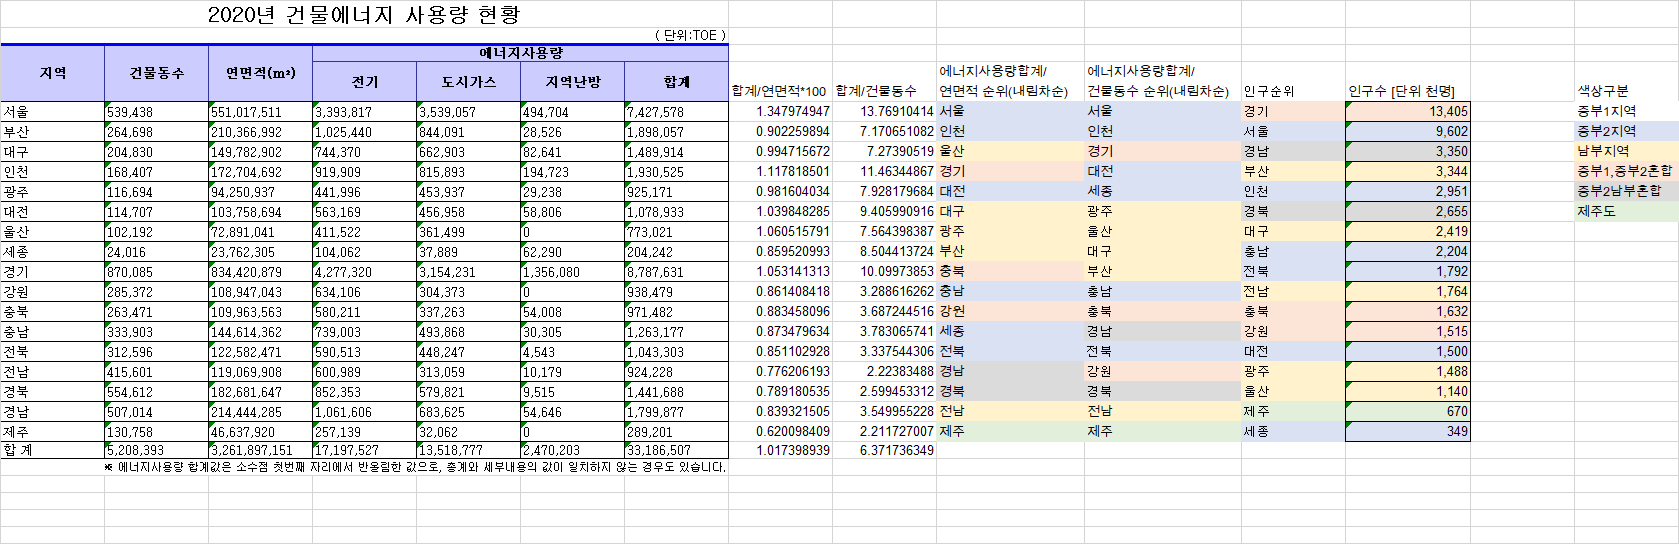
Task: Click the footnote text starting with '※ 에너지사용량'
Action: [416, 467]
